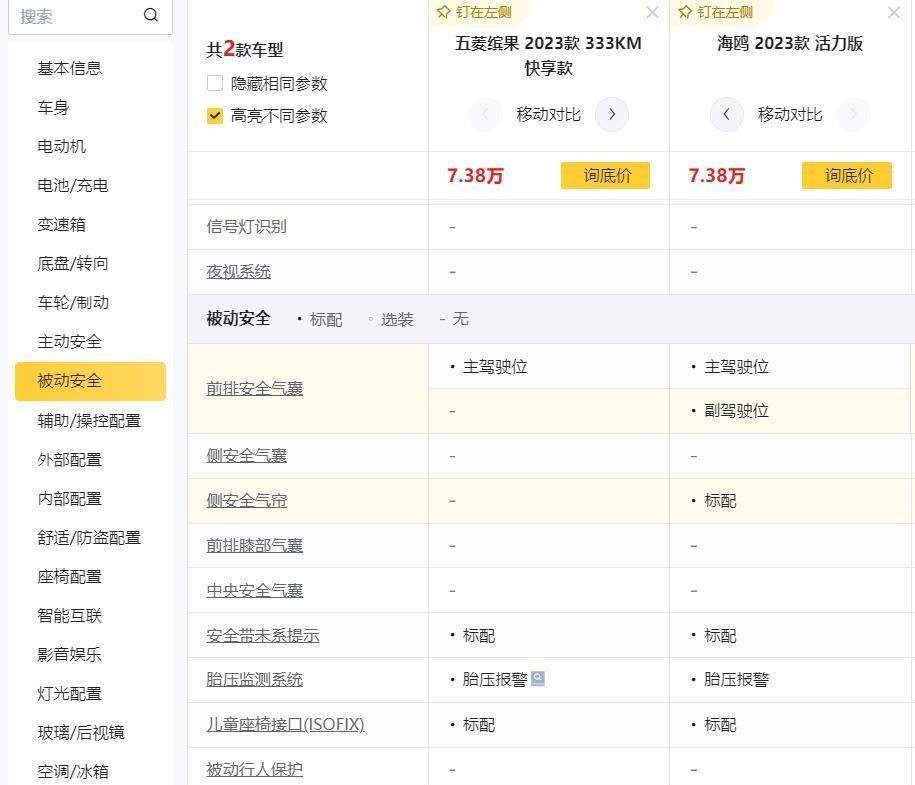
Task: Pin 海鸥 2023款 column to left side
Action: [715, 12]
